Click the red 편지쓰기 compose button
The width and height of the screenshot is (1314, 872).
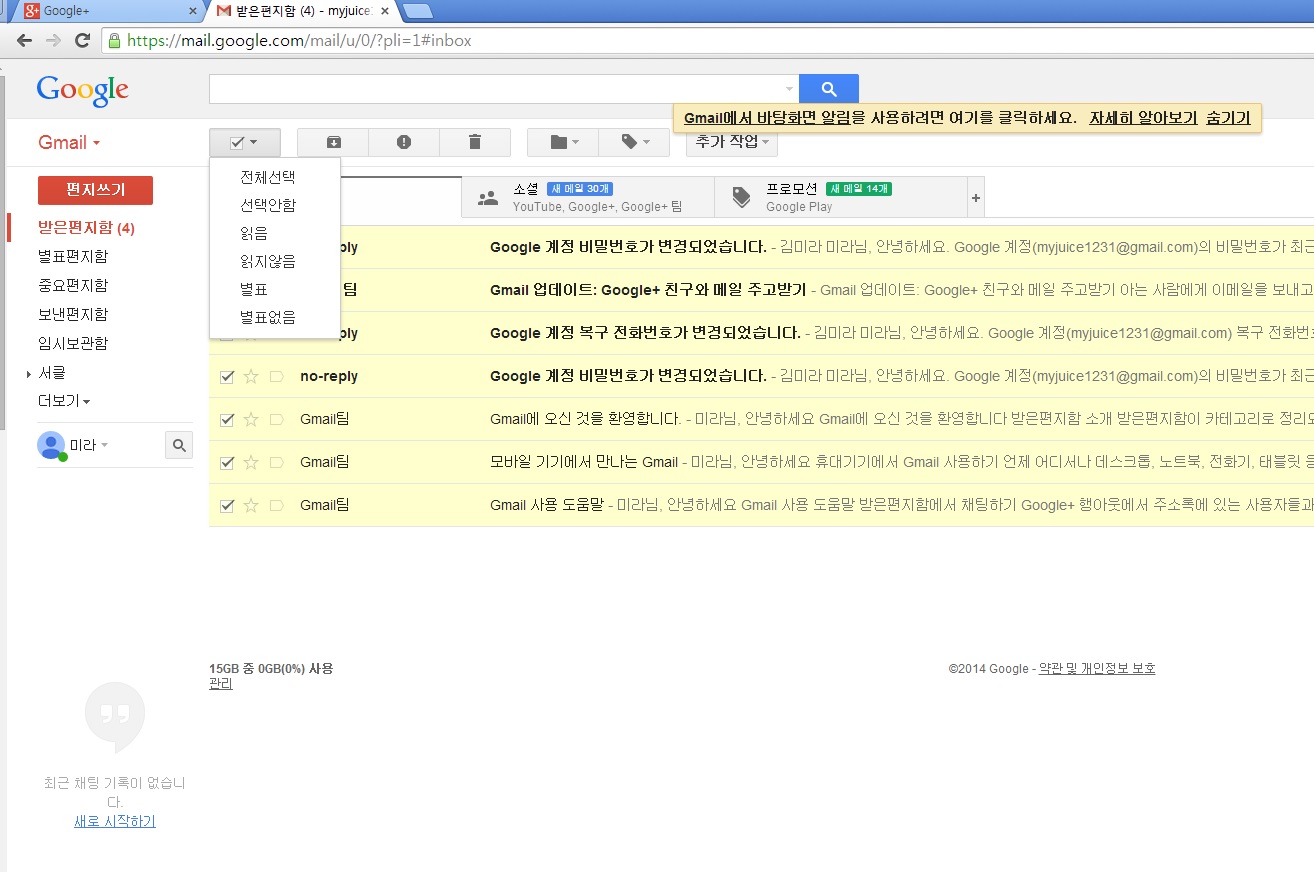[x=95, y=190]
